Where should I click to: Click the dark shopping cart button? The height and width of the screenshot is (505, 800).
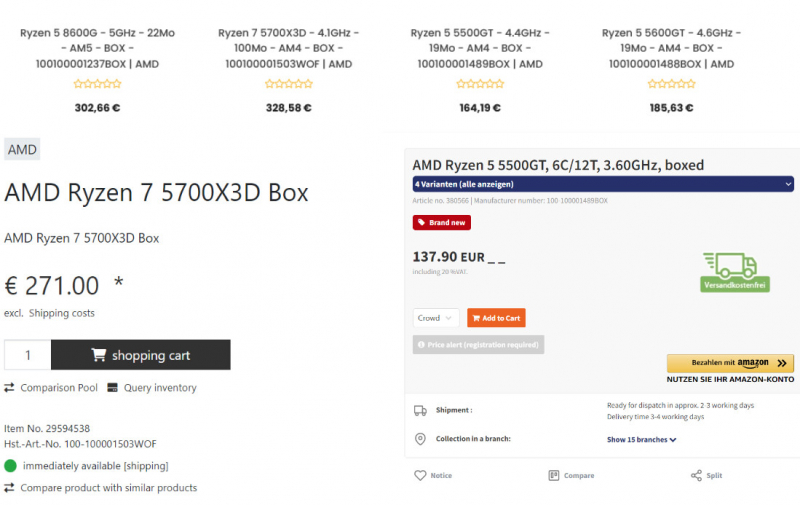141,355
